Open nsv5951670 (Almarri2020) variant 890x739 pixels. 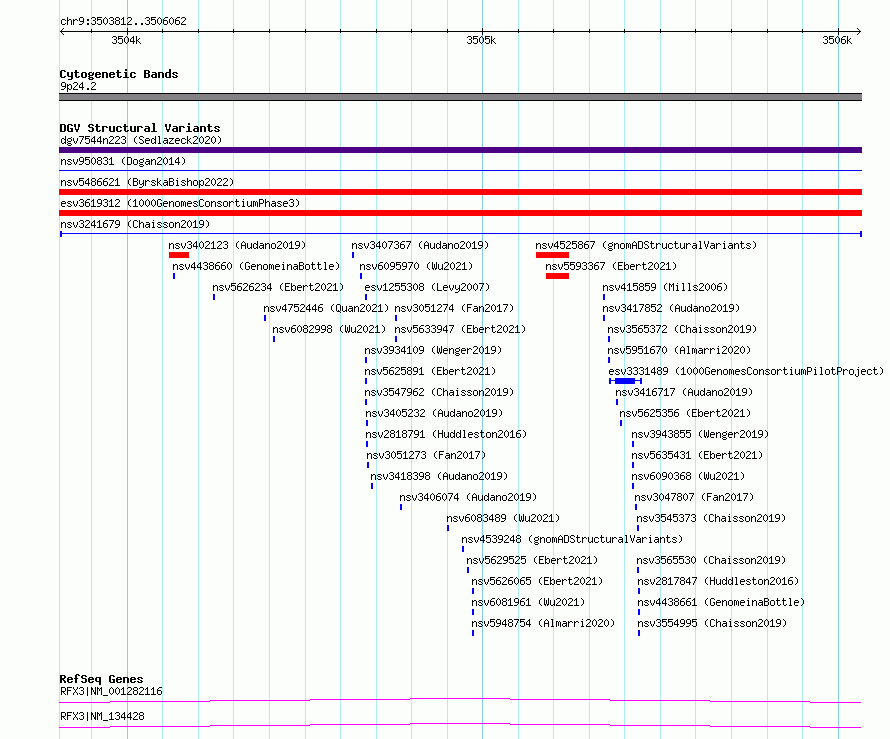pyautogui.click(x=679, y=350)
